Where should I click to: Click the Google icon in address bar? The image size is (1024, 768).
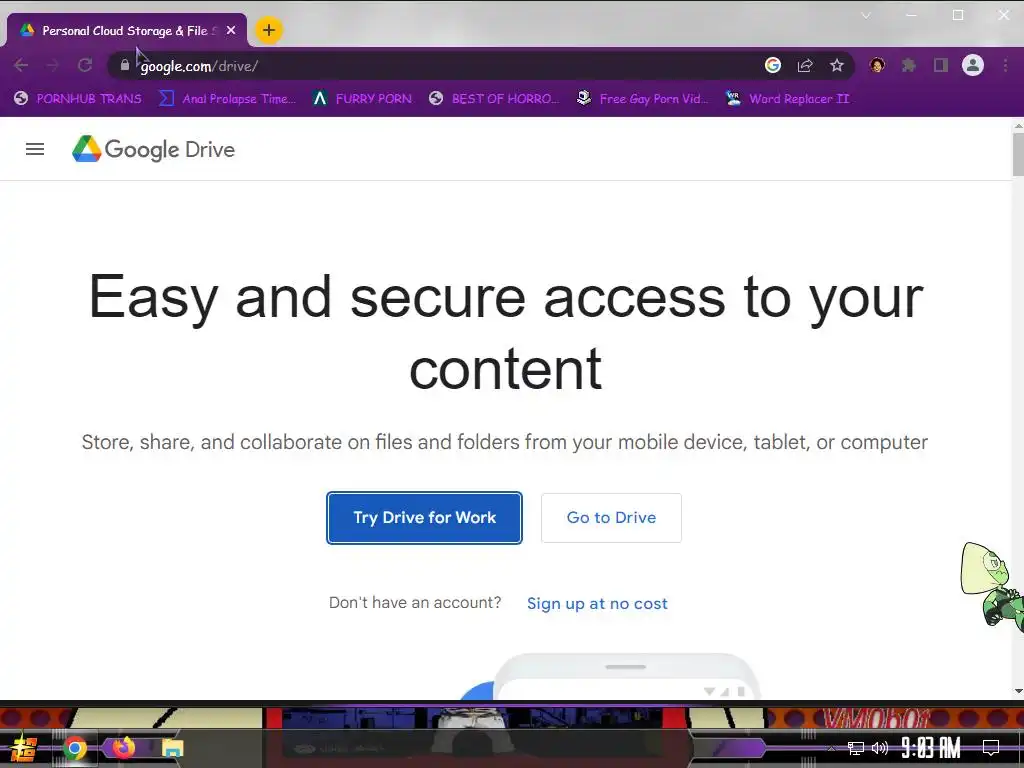[x=773, y=65]
